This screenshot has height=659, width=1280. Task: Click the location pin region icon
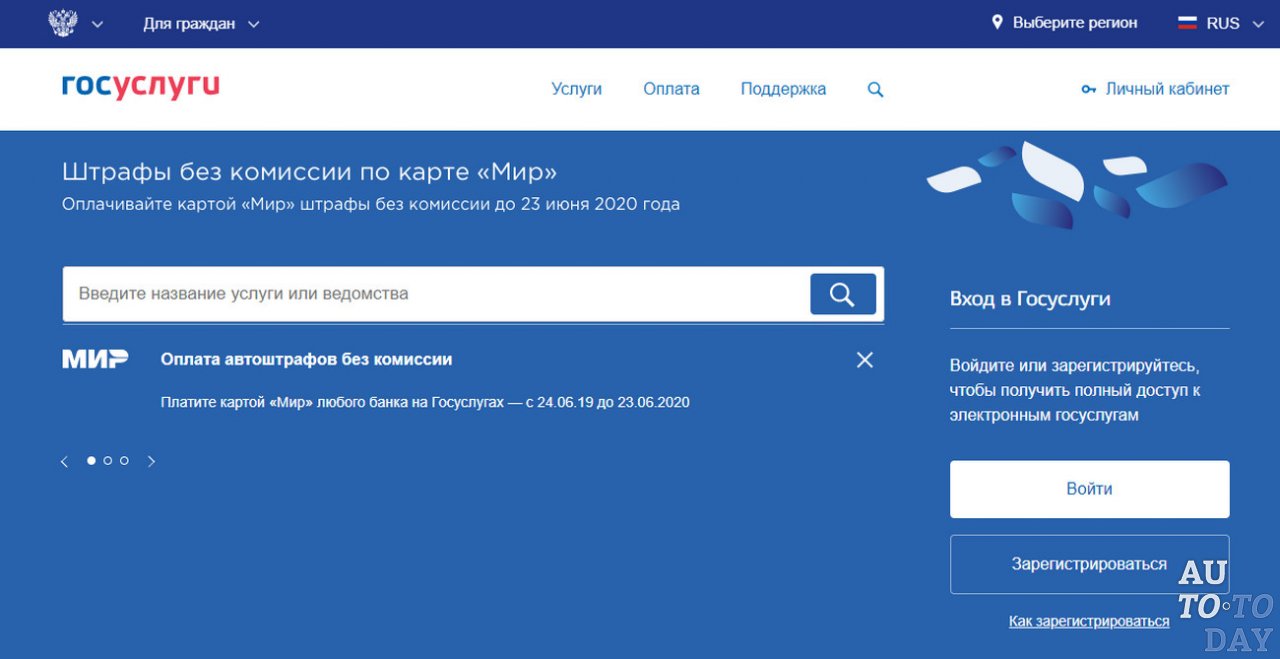(x=997, y=23)
